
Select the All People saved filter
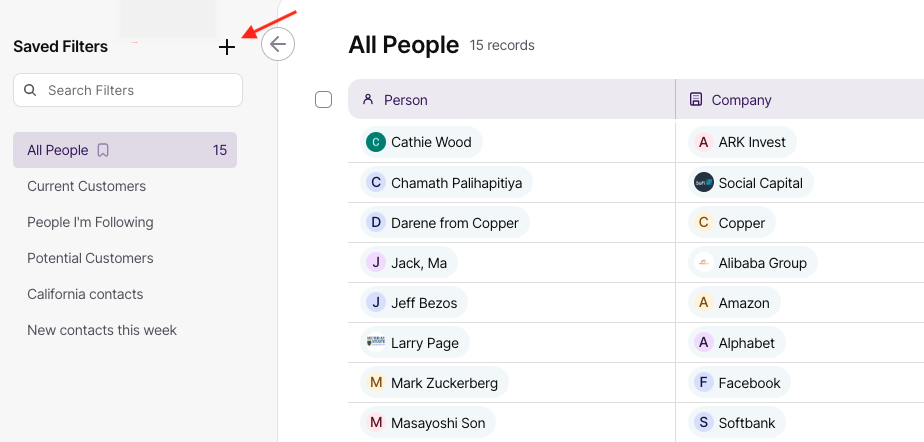point(125,150)
